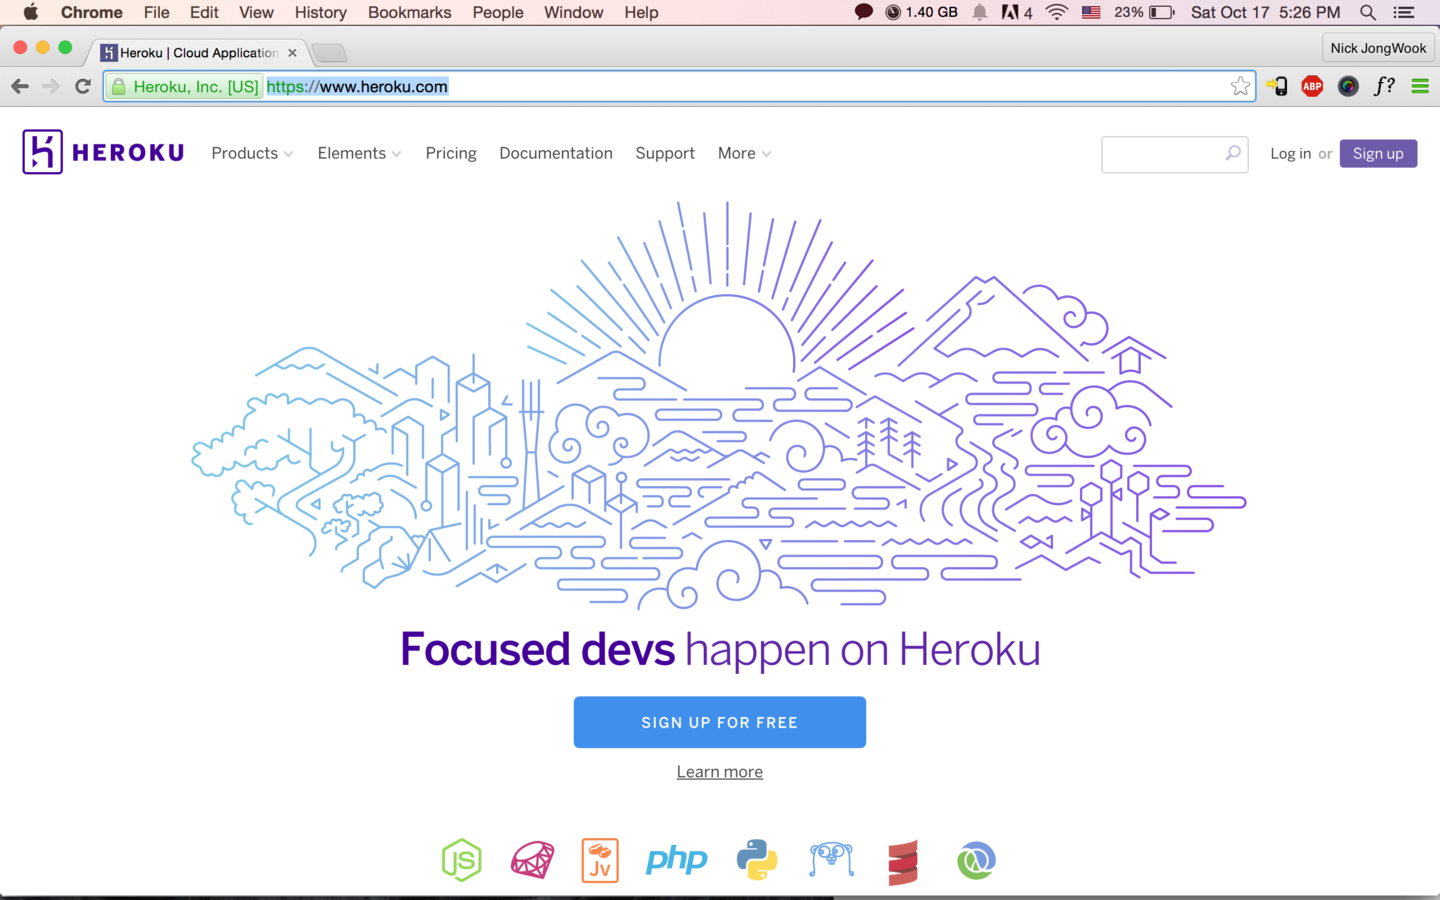Click the search magnifier icon in site search
The image size is (1440, 900).
point(1233,153)
